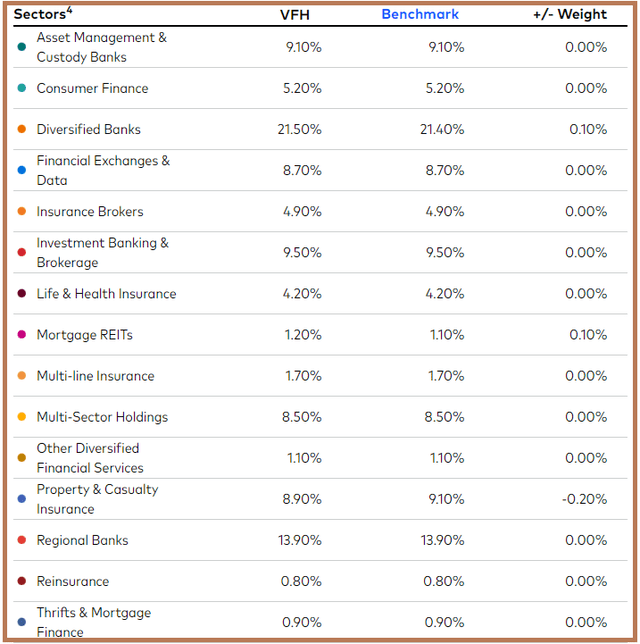Click the 8.90% VFH value for Property & Casualty
The width and height of the screenshot is (640, 644).
tap(302, 499)
